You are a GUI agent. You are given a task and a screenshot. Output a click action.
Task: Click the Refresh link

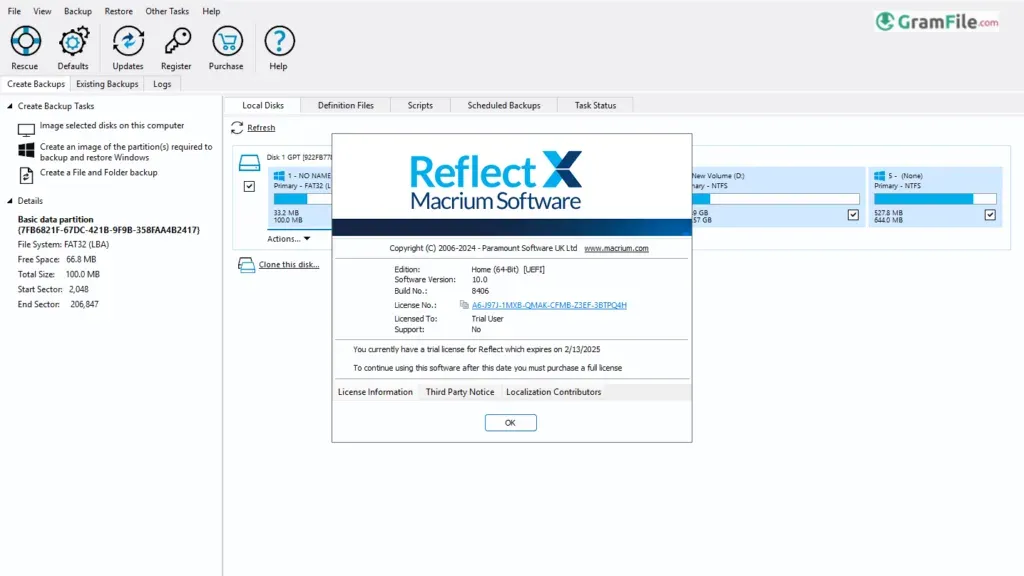(x=261, y=128)
